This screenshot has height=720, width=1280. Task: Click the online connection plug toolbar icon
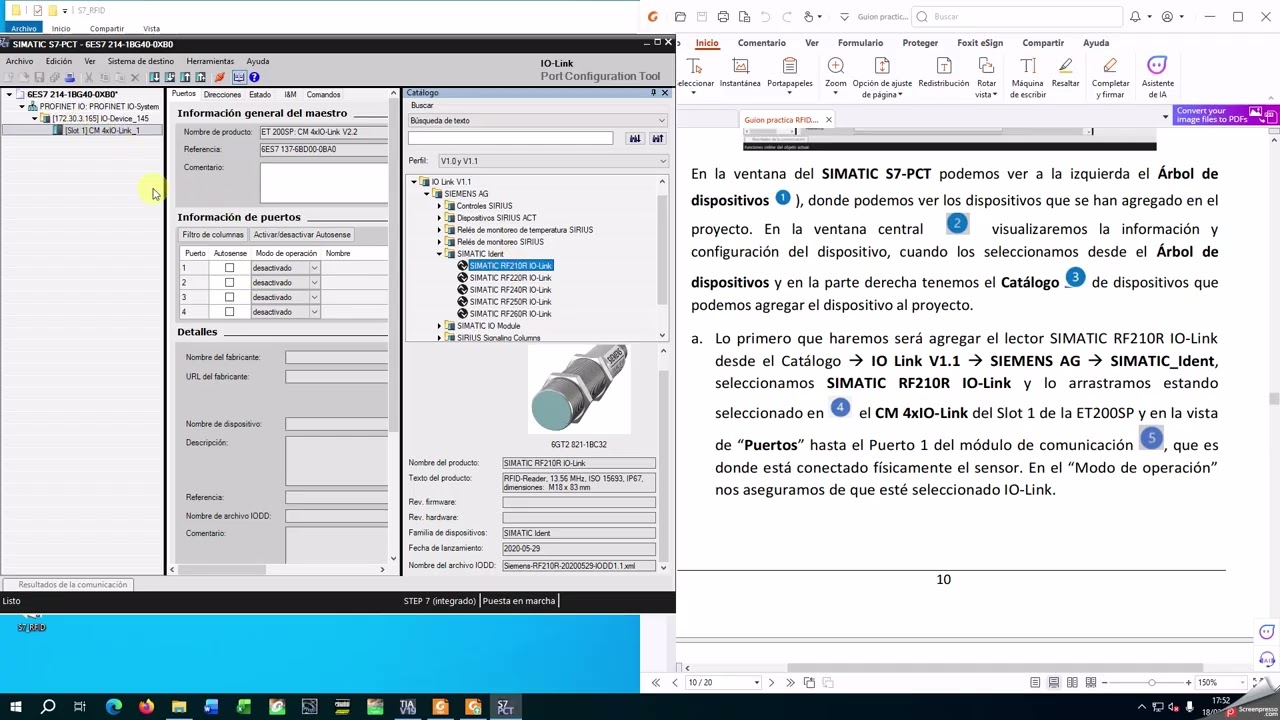tap(220, 77)
